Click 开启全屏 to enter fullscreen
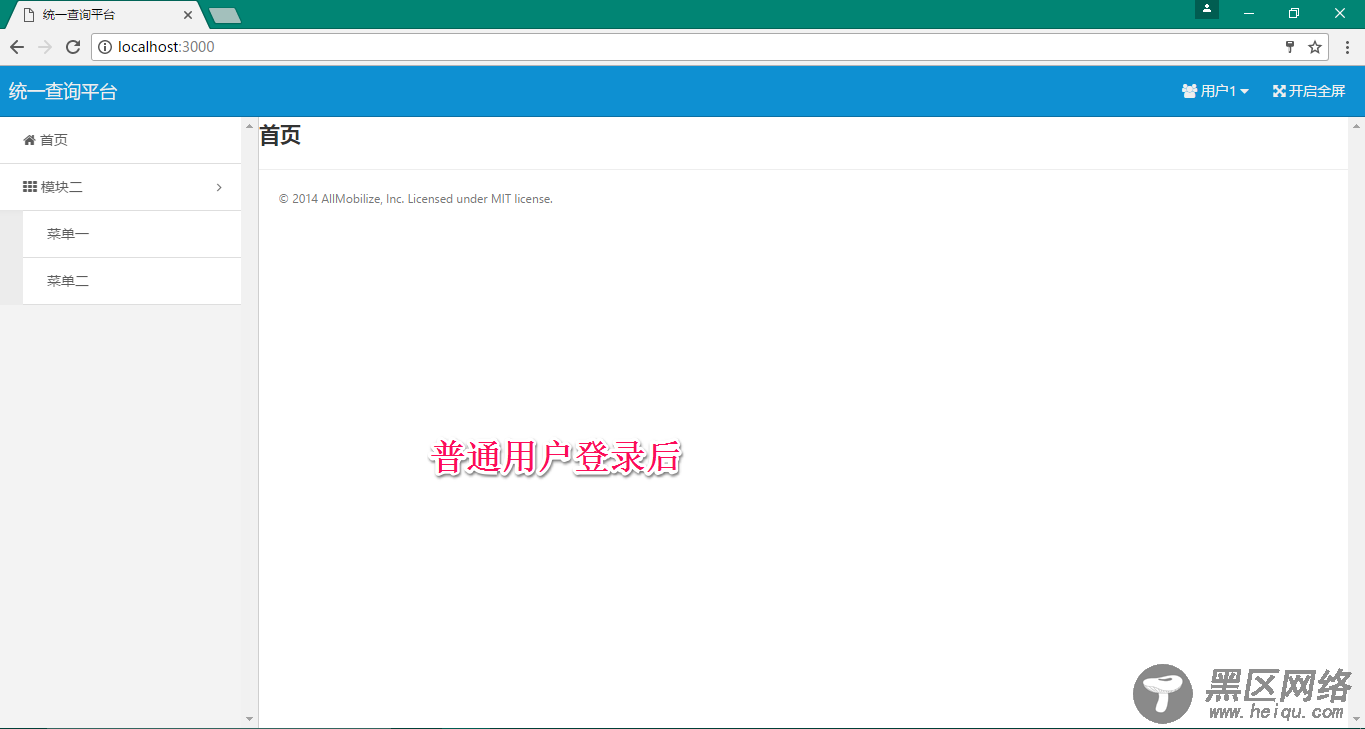The width and height of the screenshot is (1365, 729). coord(1316,91)
